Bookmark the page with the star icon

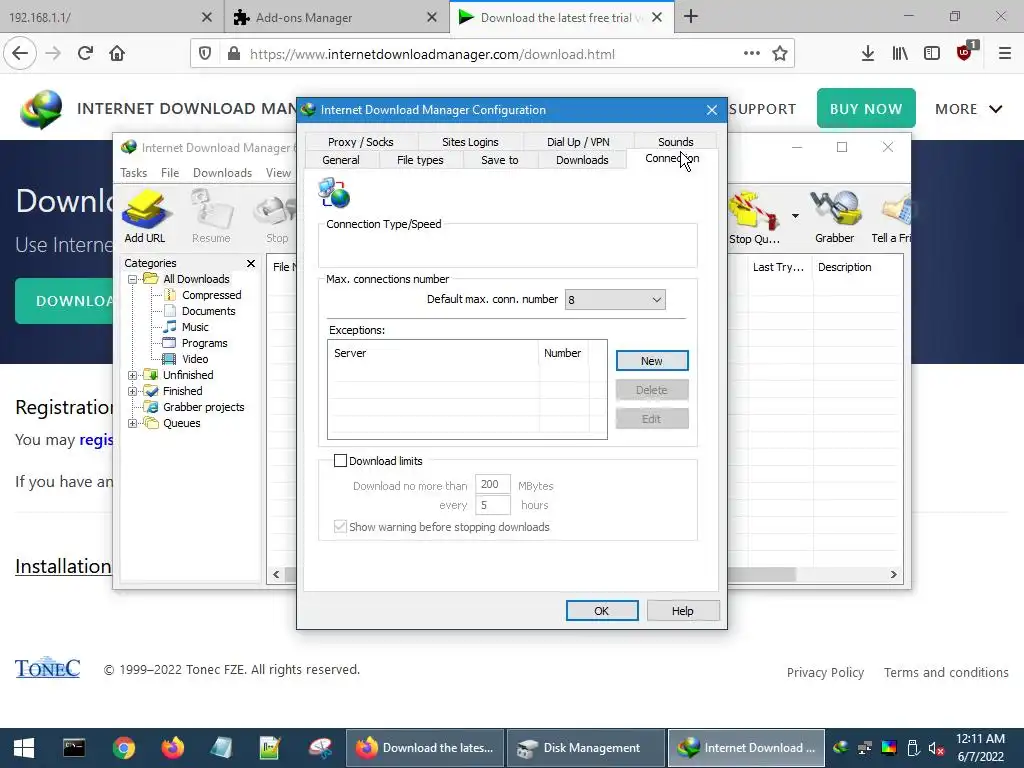779,54
